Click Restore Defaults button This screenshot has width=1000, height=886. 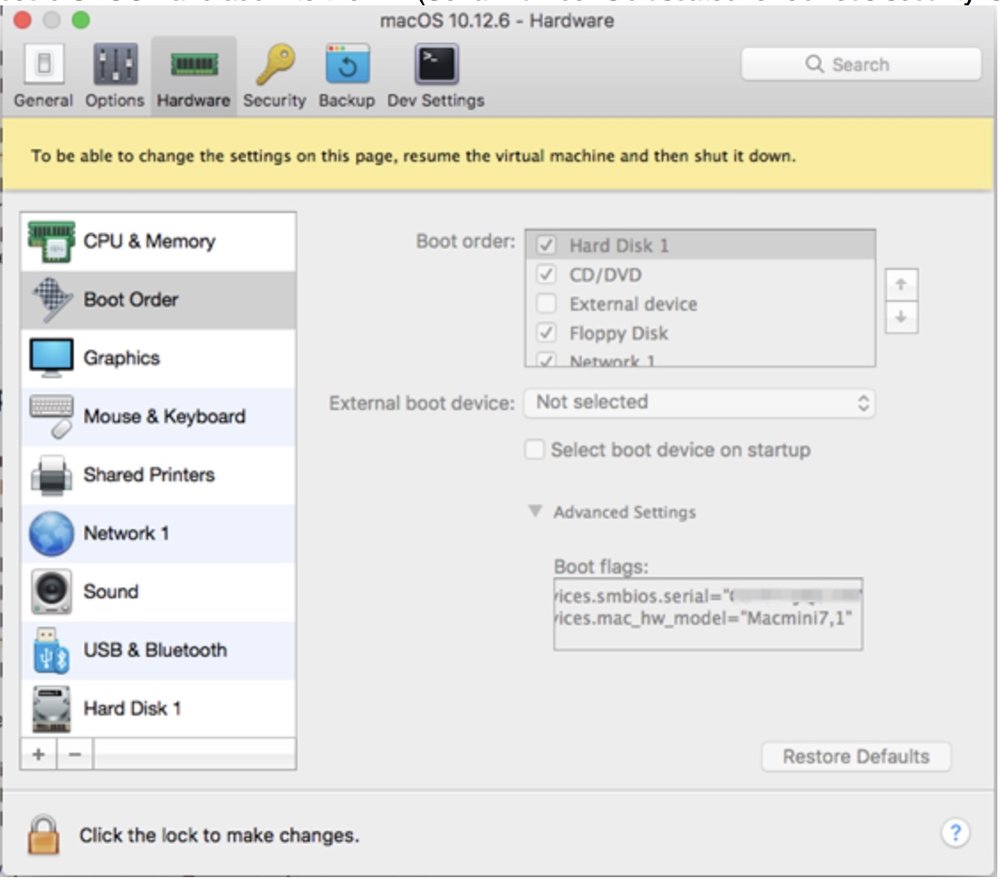(857, 757)
